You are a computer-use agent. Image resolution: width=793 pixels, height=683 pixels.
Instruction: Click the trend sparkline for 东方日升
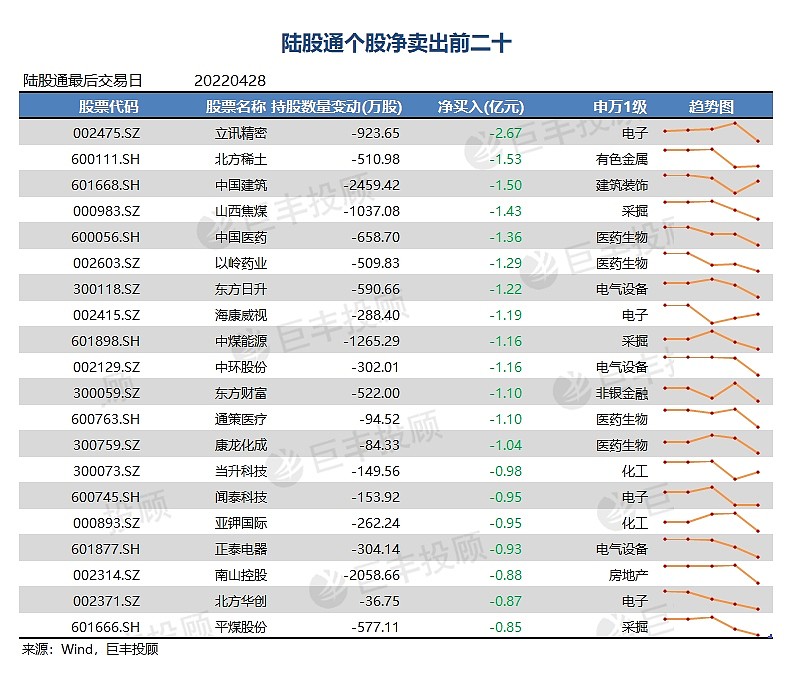coord(711,287)
